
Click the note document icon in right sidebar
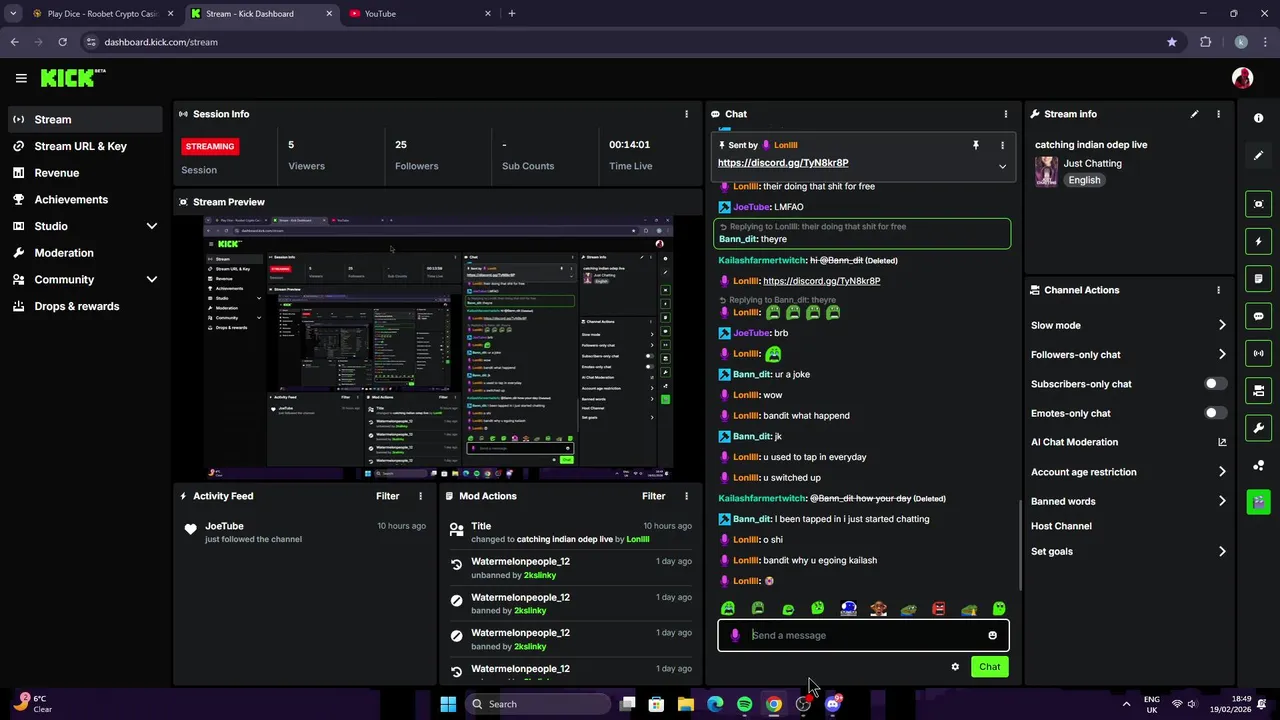pyautogui.click(x=1258, y=278)
